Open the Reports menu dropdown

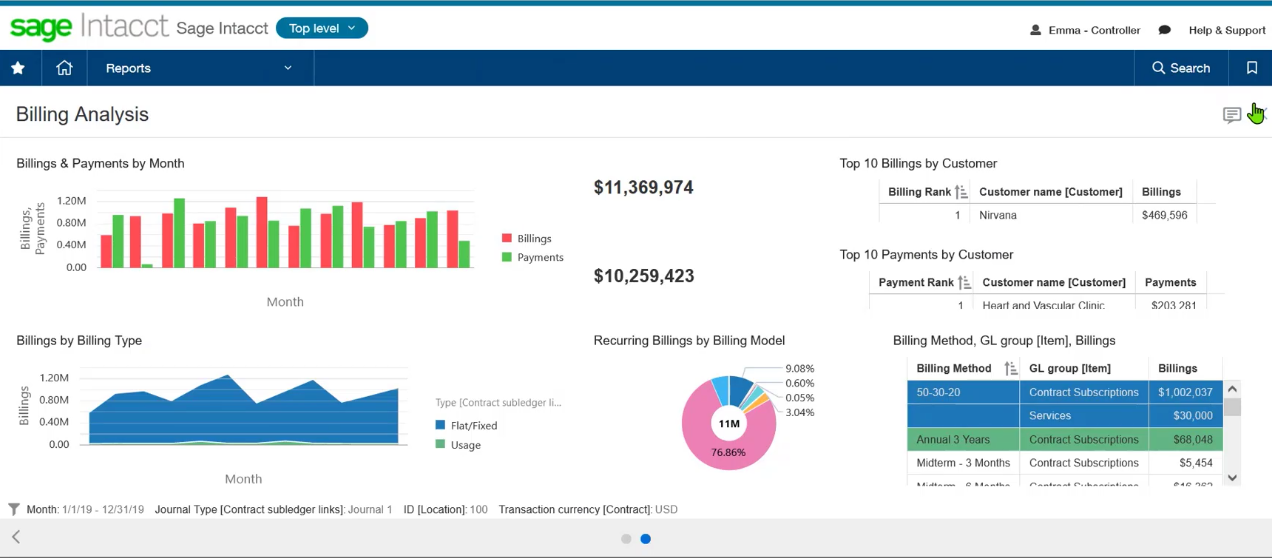pos(200,68)
